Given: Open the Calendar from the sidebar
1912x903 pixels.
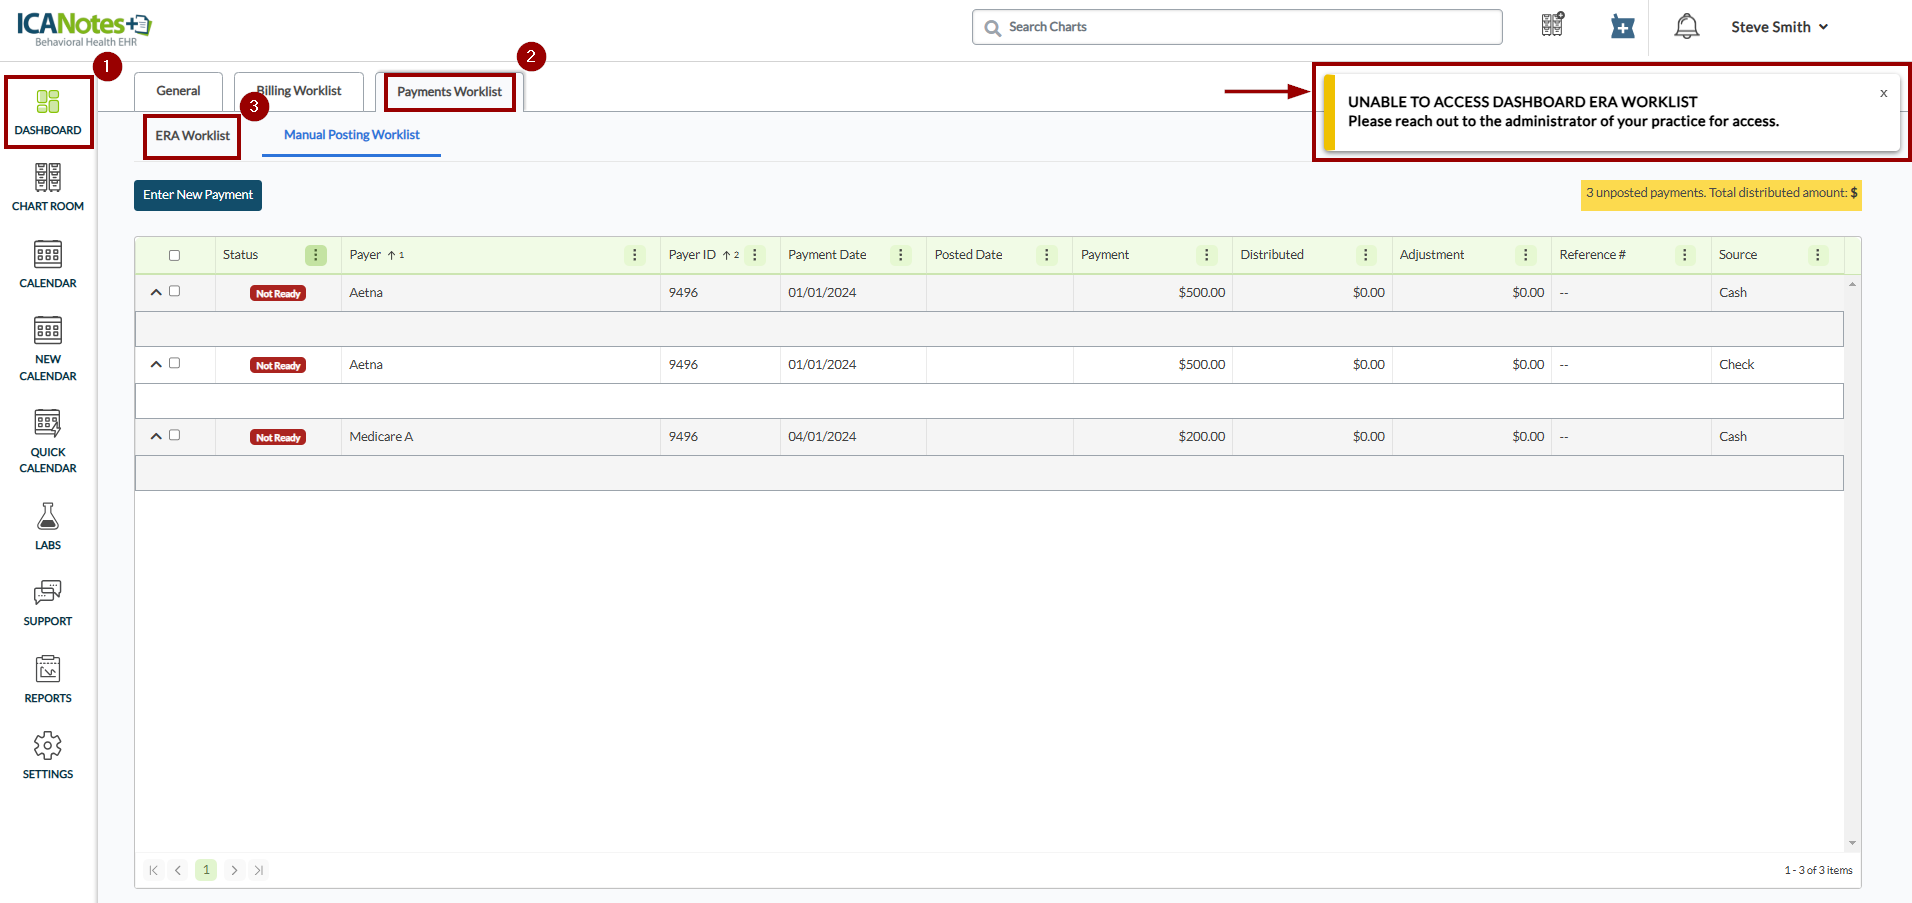Looking at the screenshot, I should 47,264.
